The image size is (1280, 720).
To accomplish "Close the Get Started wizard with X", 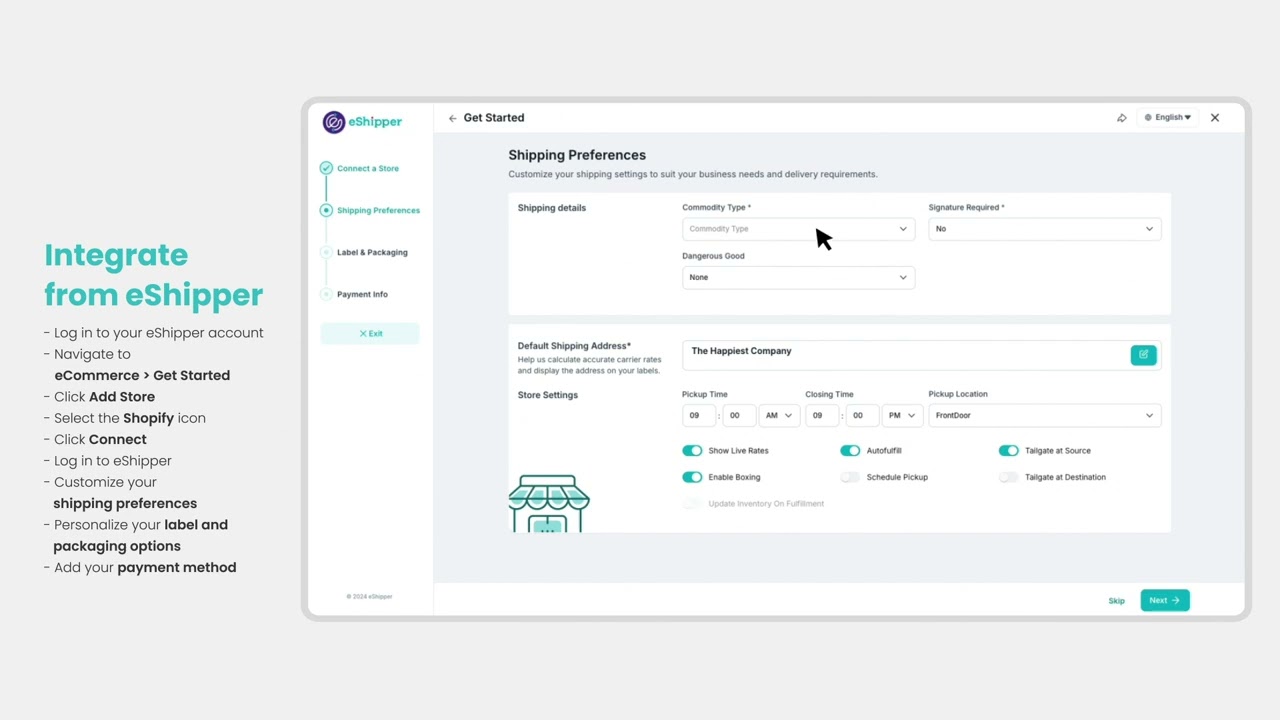I will 1215,118.
